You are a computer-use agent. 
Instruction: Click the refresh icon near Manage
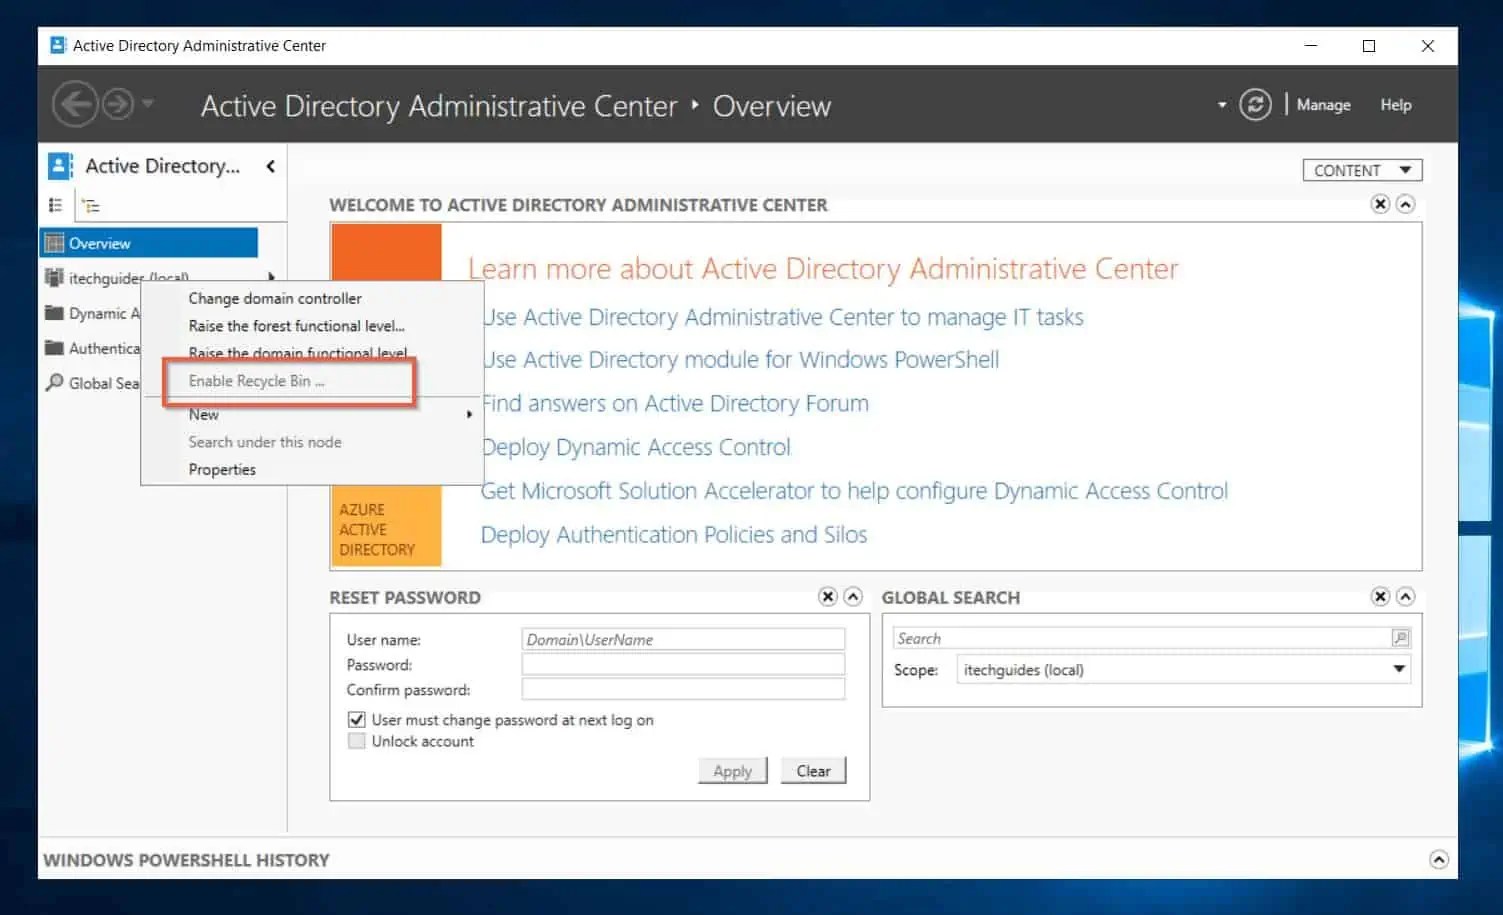click(1256, 104)
